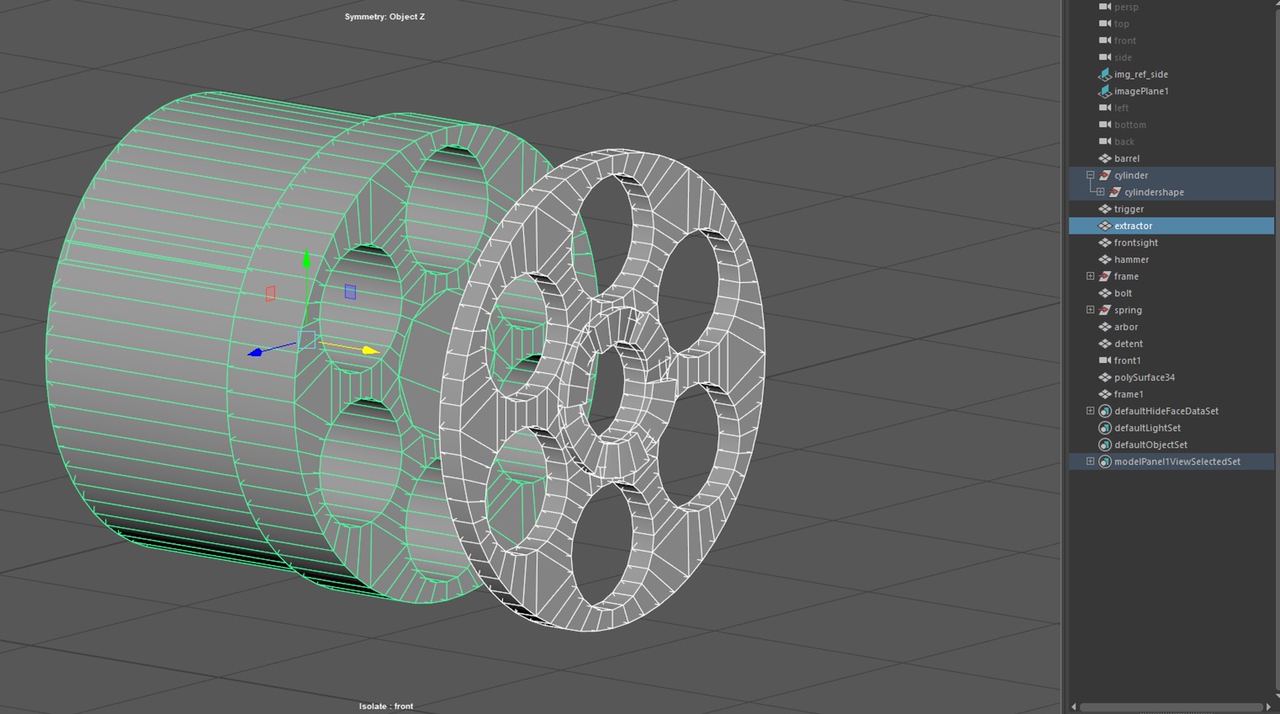Click the bottom camera icon in outliner
This screenshot has height=714, width=1280.
pyautogui.click(x=1105, y=125)
